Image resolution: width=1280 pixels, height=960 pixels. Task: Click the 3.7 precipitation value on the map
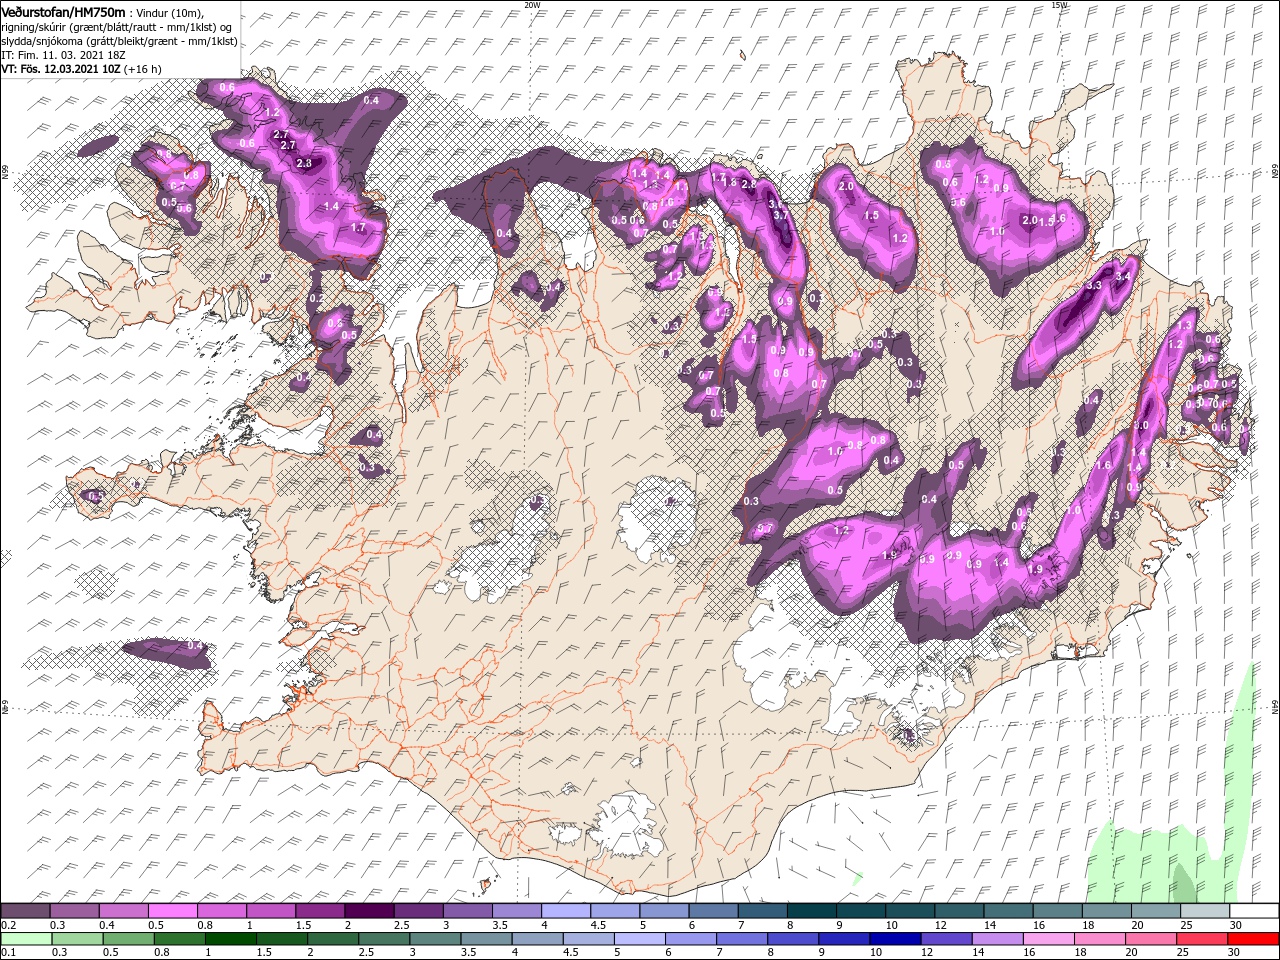coord(781,214)
